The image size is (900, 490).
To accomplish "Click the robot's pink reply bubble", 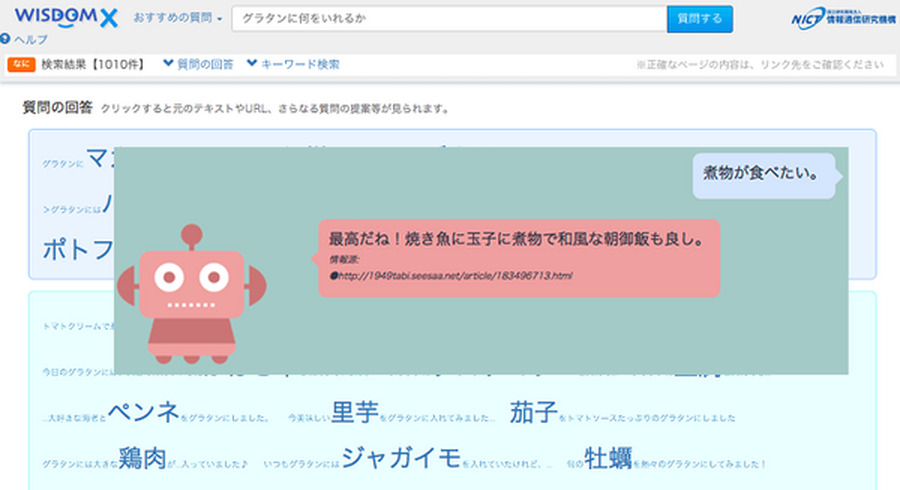I will pos(518,258).
